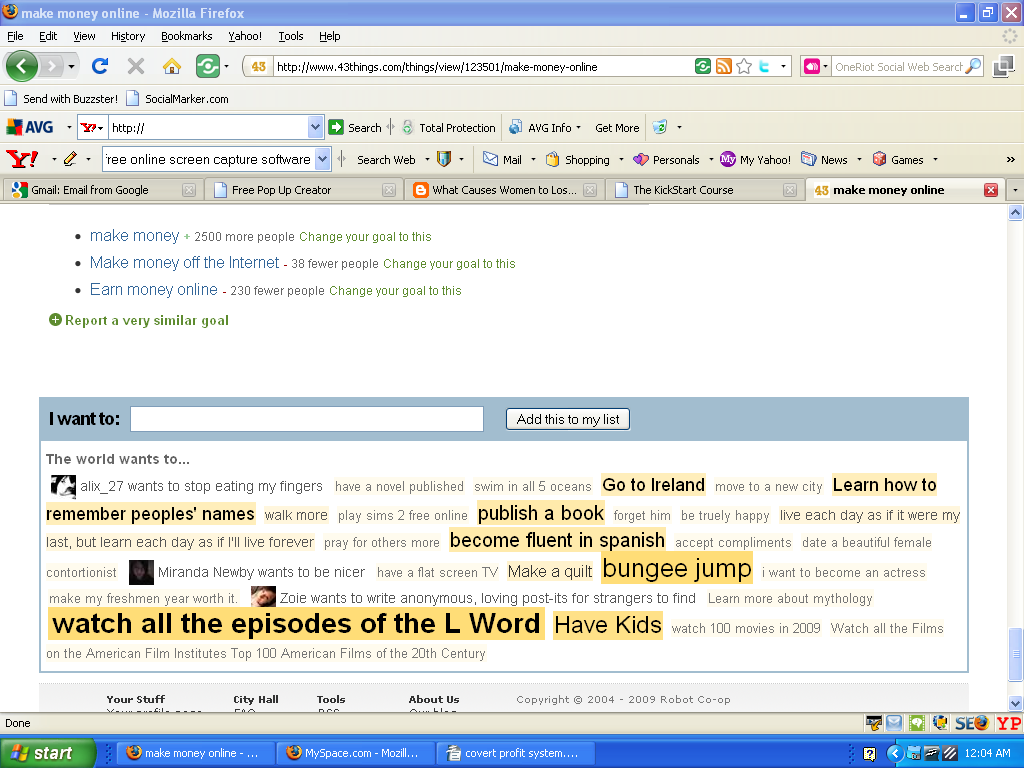The image size is (1024, 768).
Task: Expand the AVG search box dropdown
Action: [x=315, y=128]
